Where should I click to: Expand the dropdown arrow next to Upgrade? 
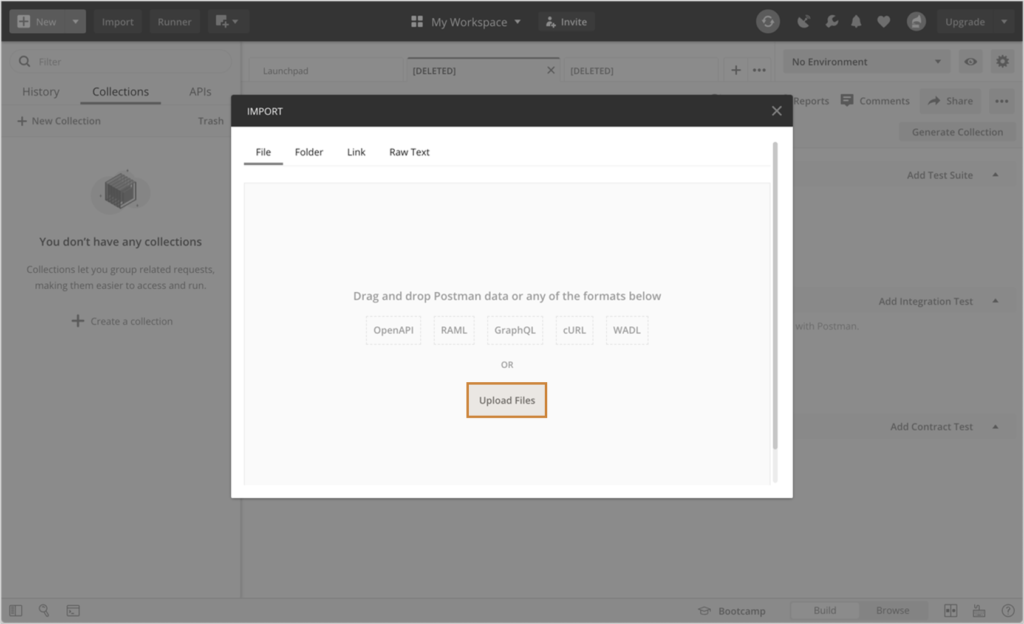click(1004, 22)
